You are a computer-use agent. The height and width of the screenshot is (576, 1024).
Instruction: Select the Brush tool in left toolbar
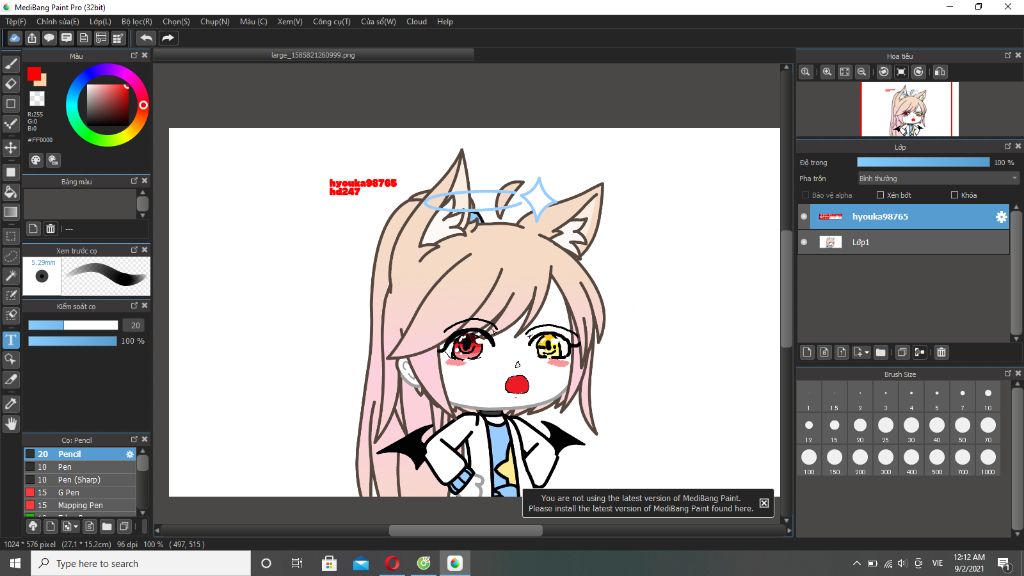tap(10, 63)
